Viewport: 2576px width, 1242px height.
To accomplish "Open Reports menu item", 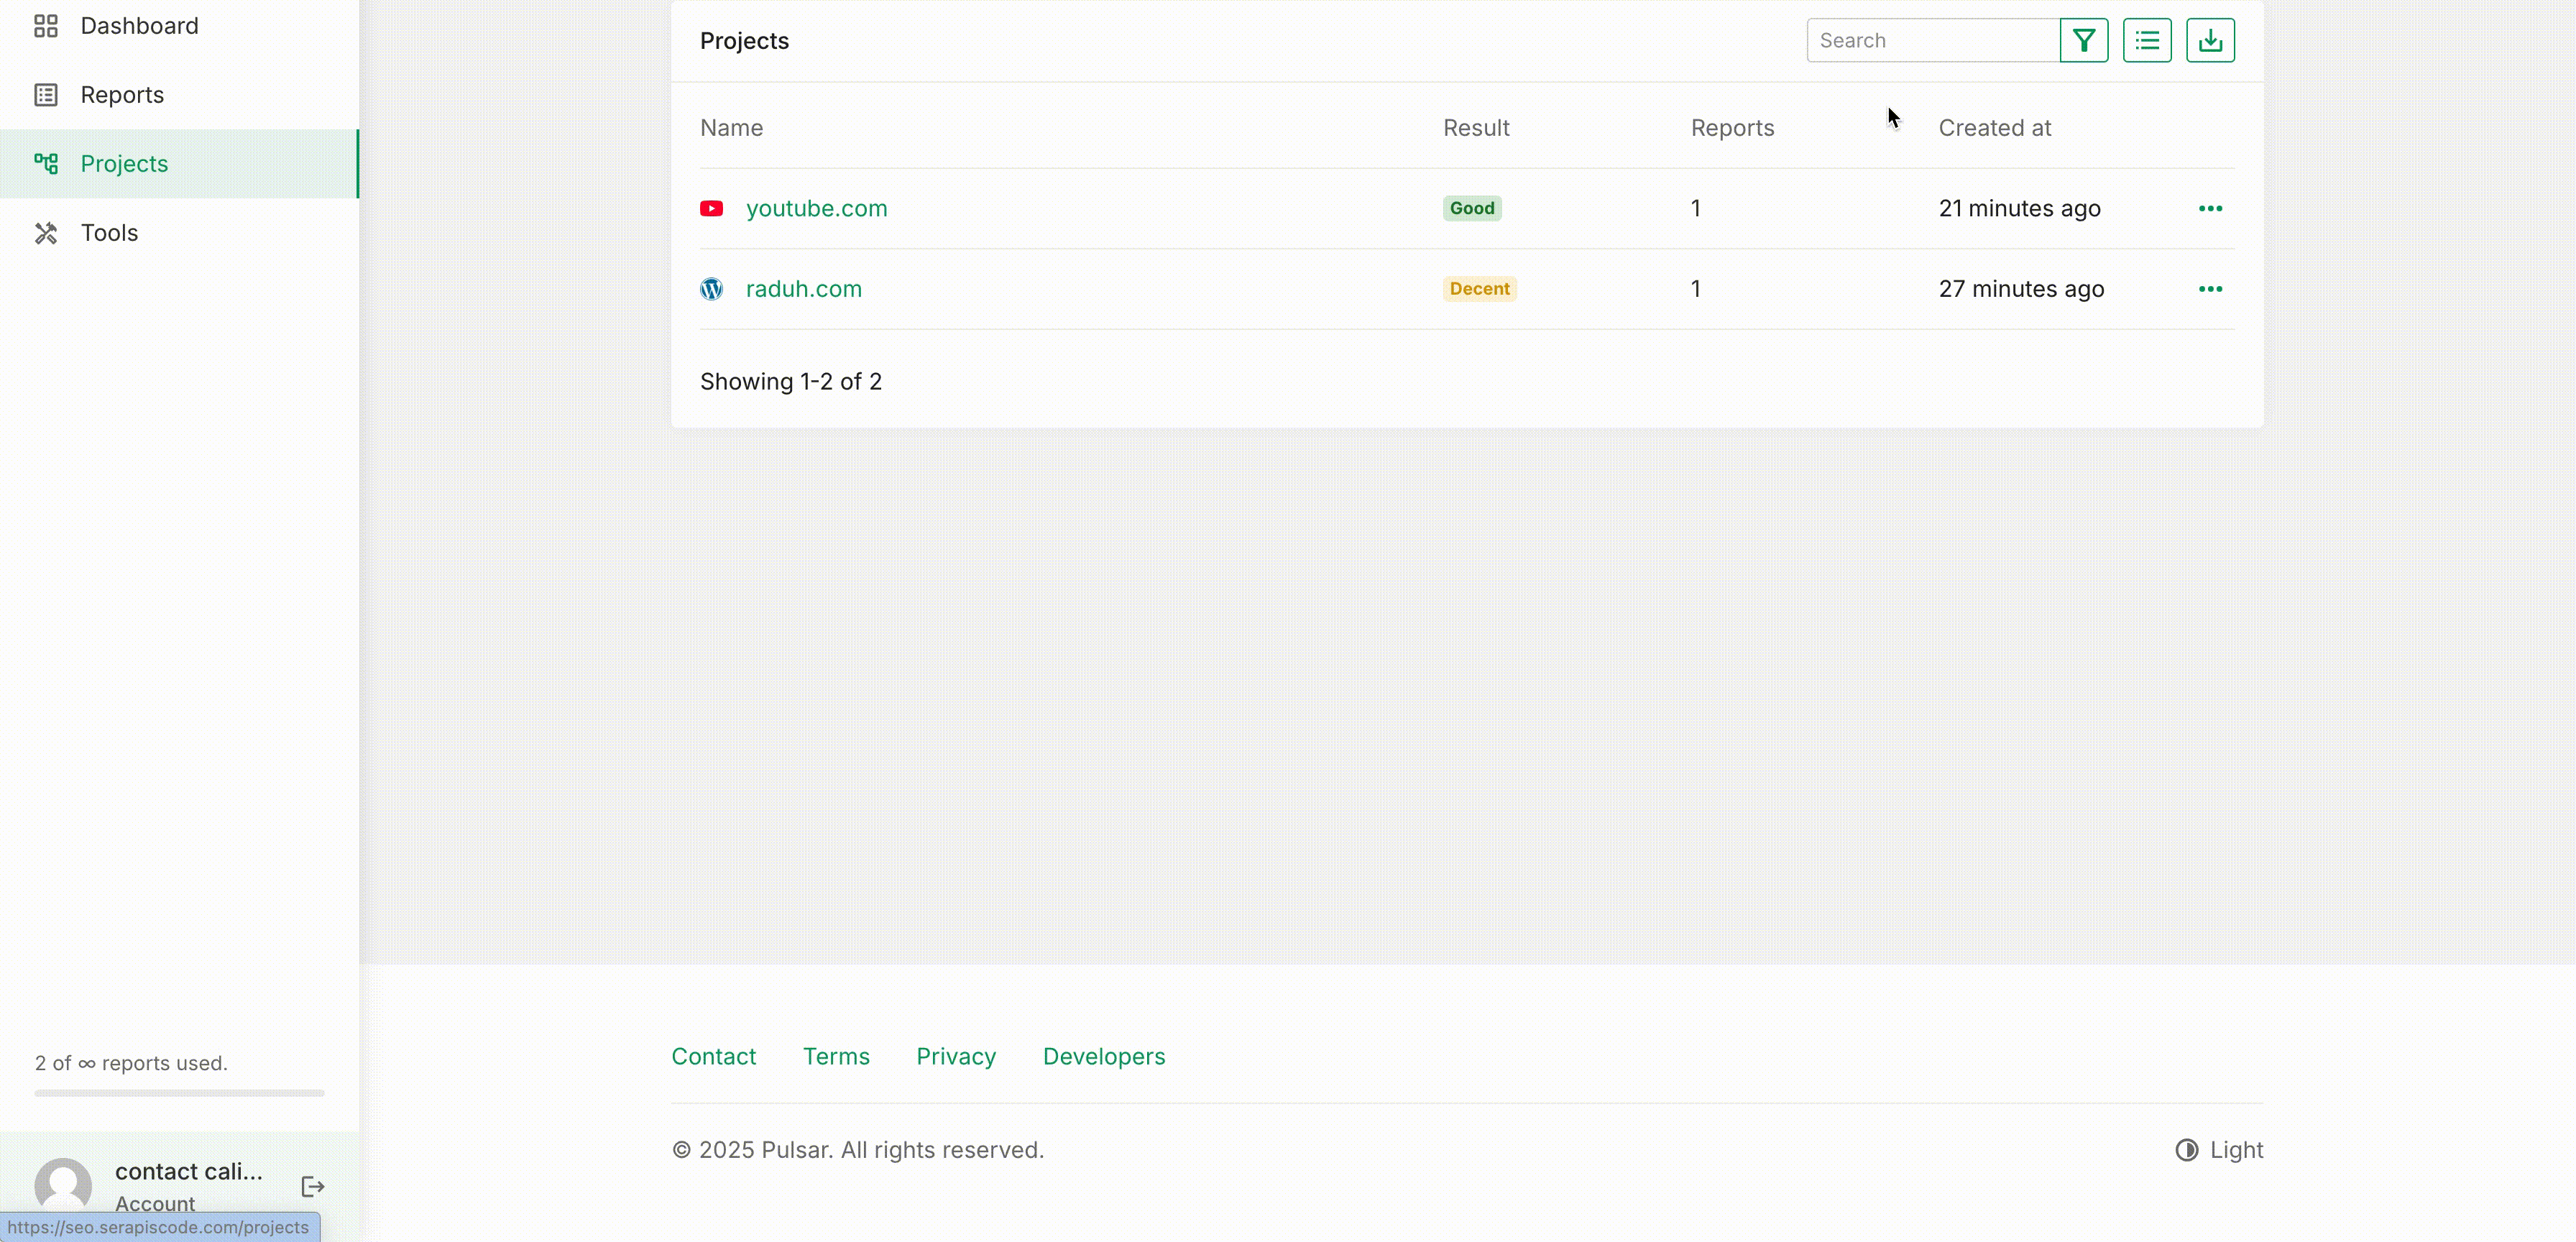I will click(180, 95).
